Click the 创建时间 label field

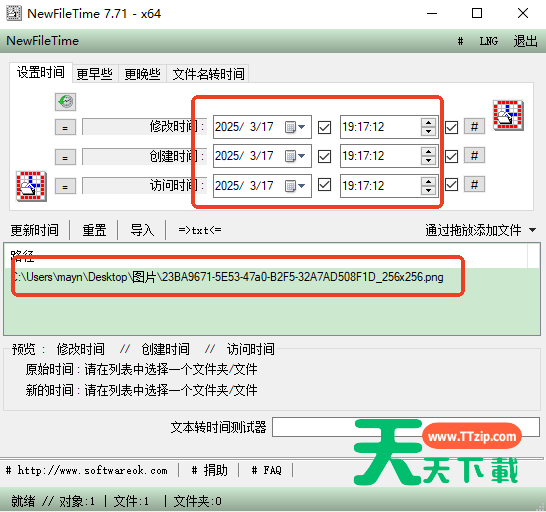pos(144,156)
